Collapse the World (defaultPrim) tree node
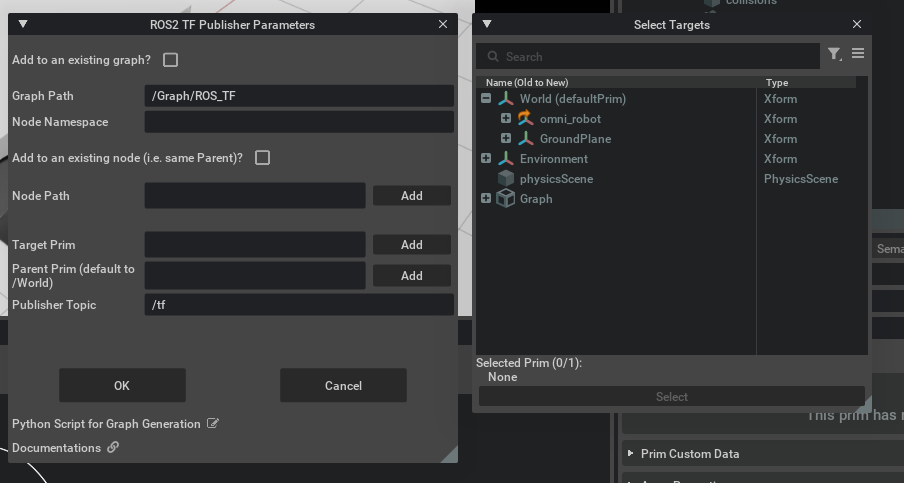 point(486,99)
